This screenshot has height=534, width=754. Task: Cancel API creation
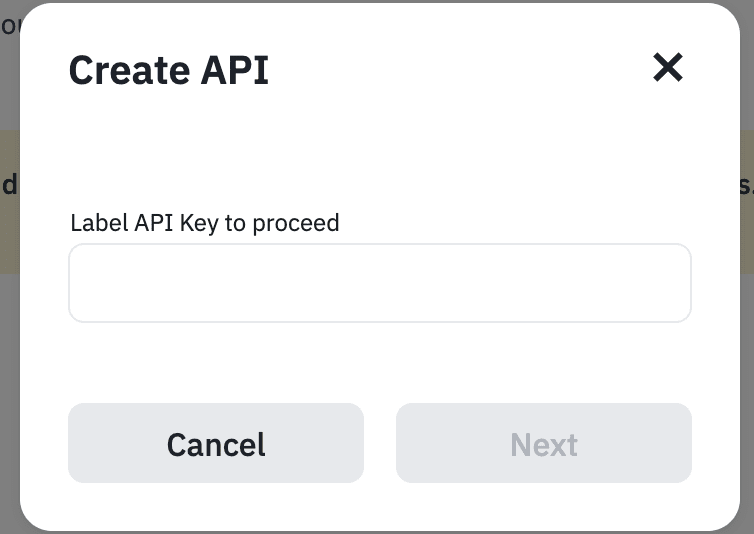215,444
